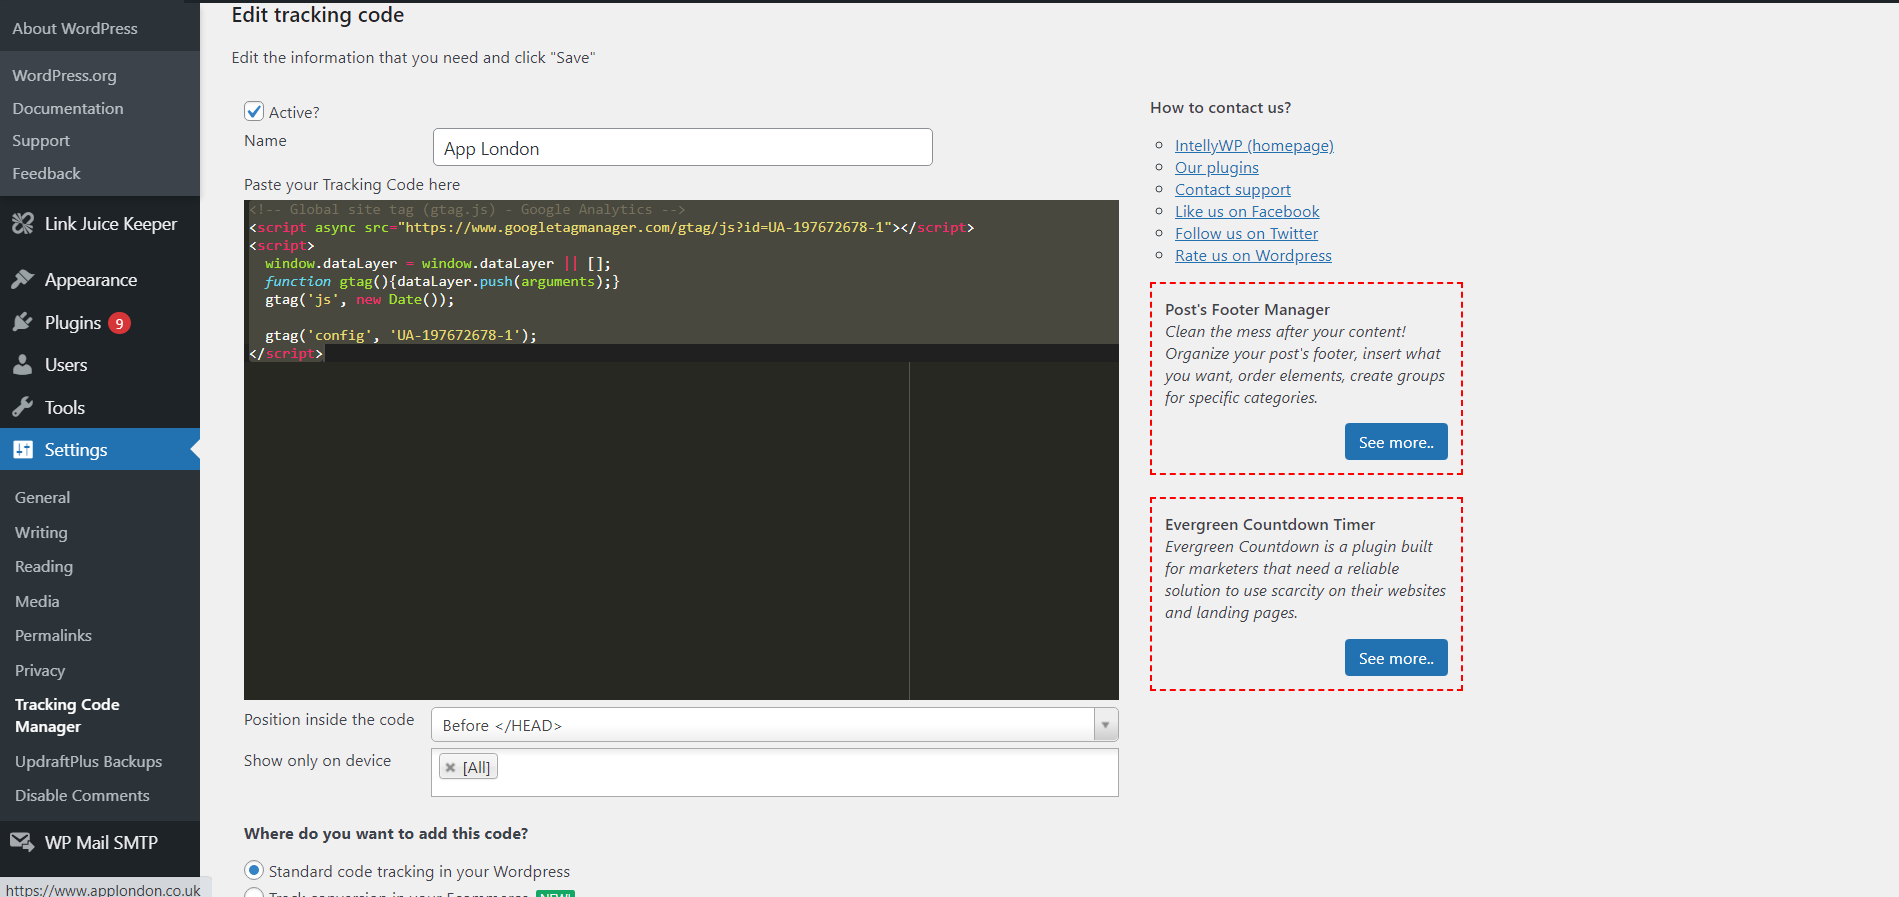Click inside the tracking code editor

[680, 500]
